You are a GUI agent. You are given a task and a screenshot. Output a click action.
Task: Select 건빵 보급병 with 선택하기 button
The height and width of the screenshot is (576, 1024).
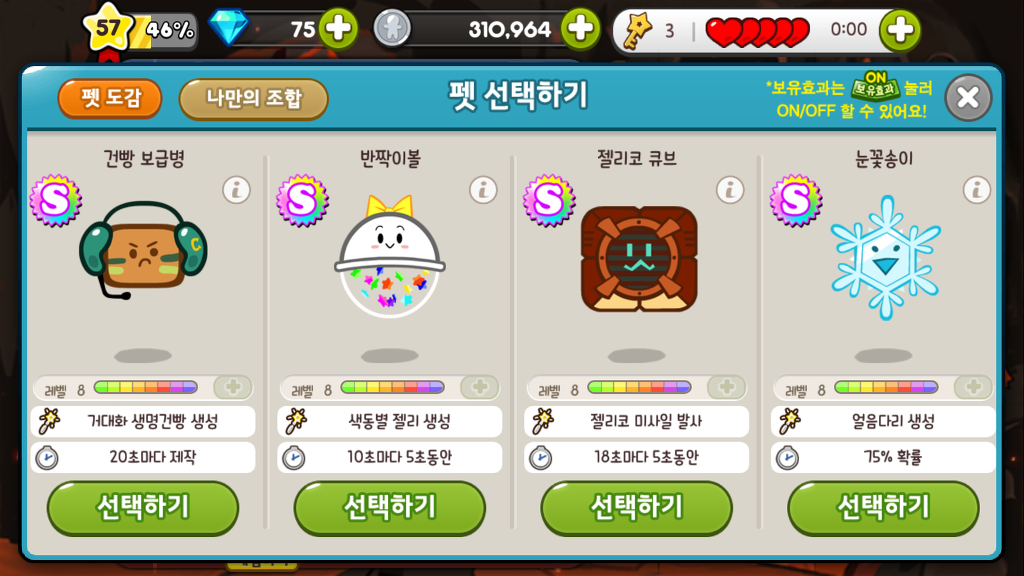click(143, 507)
